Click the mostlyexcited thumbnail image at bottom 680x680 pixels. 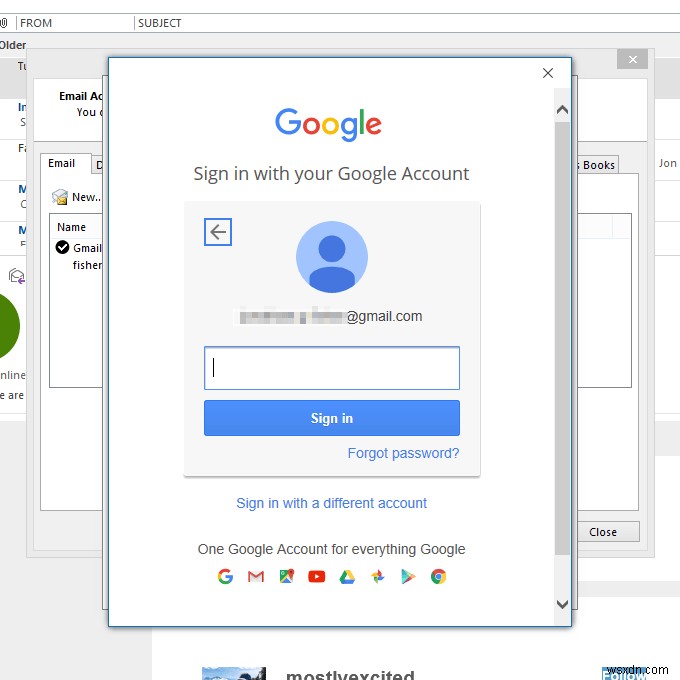click(234, 673)
